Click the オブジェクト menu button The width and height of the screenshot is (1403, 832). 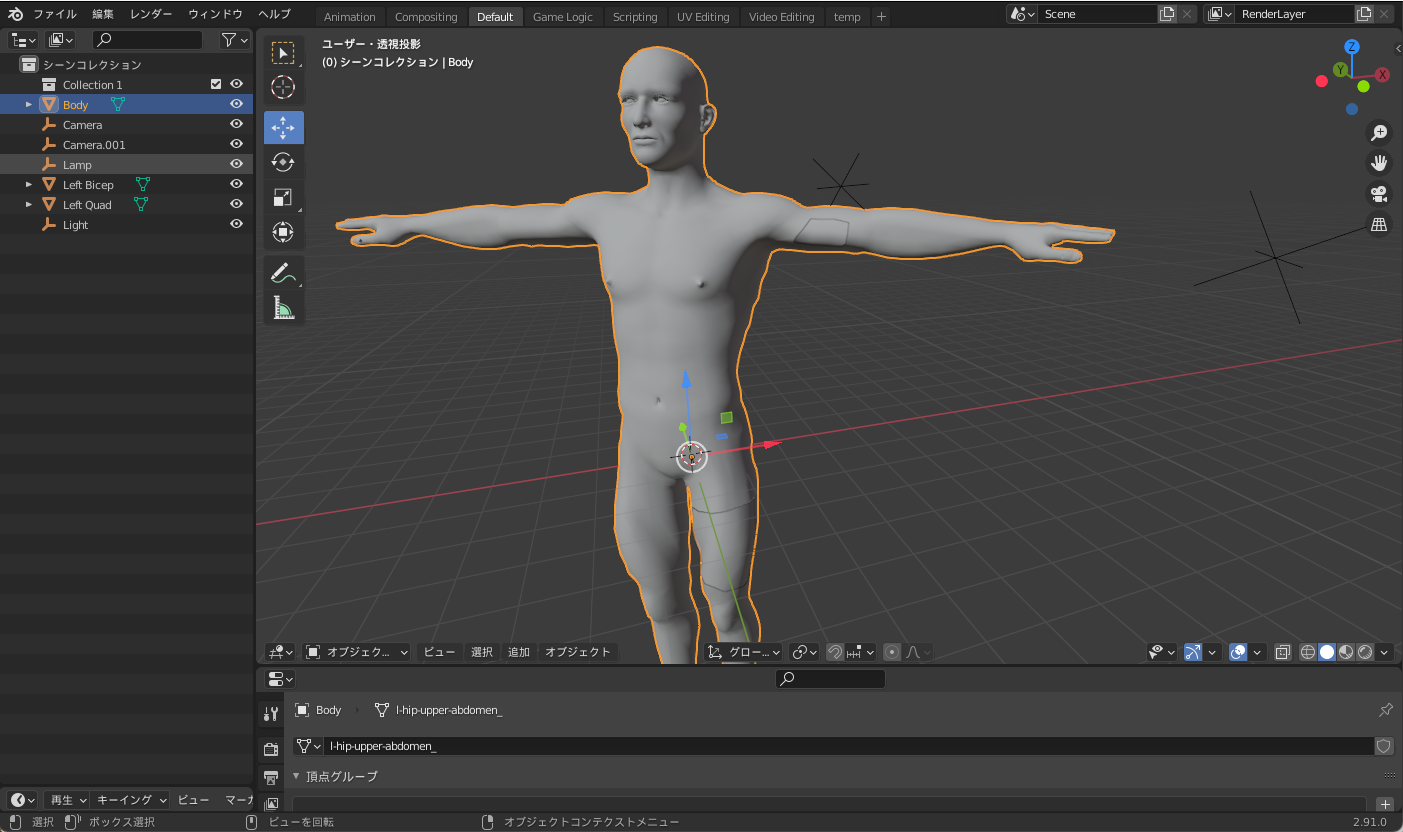pos(577,652)
